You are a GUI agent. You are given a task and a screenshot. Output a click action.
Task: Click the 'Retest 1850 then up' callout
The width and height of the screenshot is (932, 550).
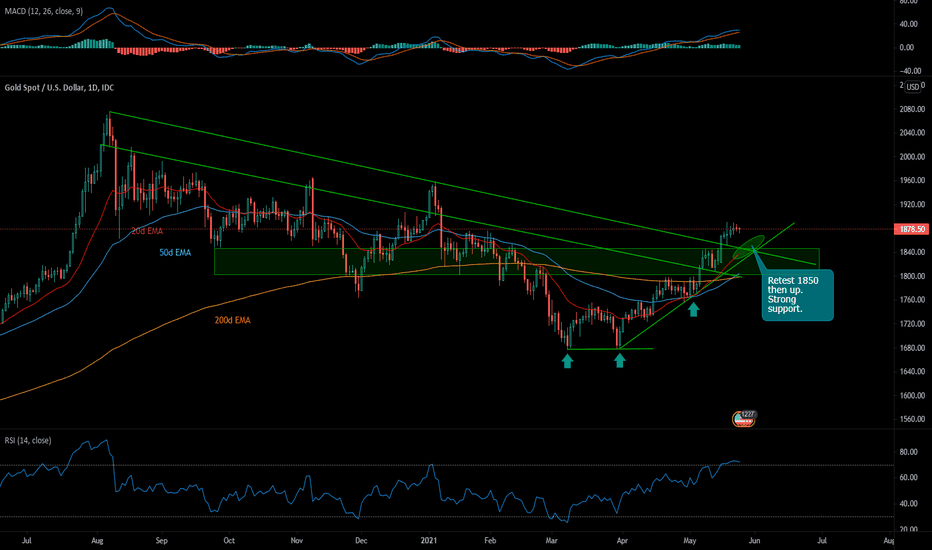coord(798,295)
